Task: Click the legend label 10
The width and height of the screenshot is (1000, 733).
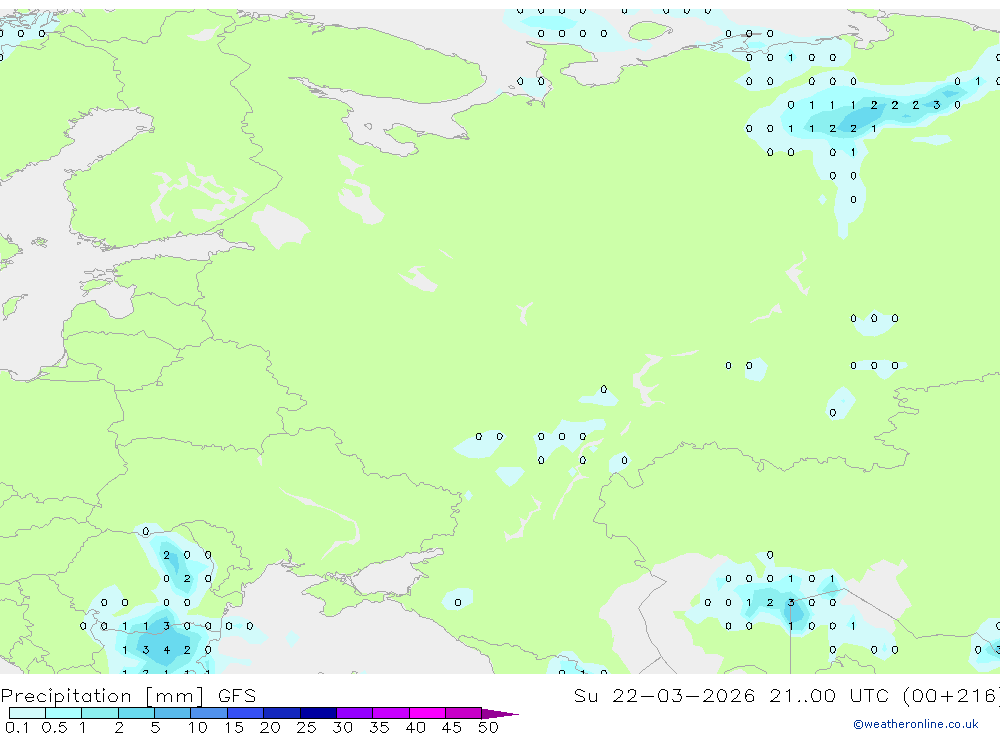Action: pyautogui.click(x=198, y=727)
